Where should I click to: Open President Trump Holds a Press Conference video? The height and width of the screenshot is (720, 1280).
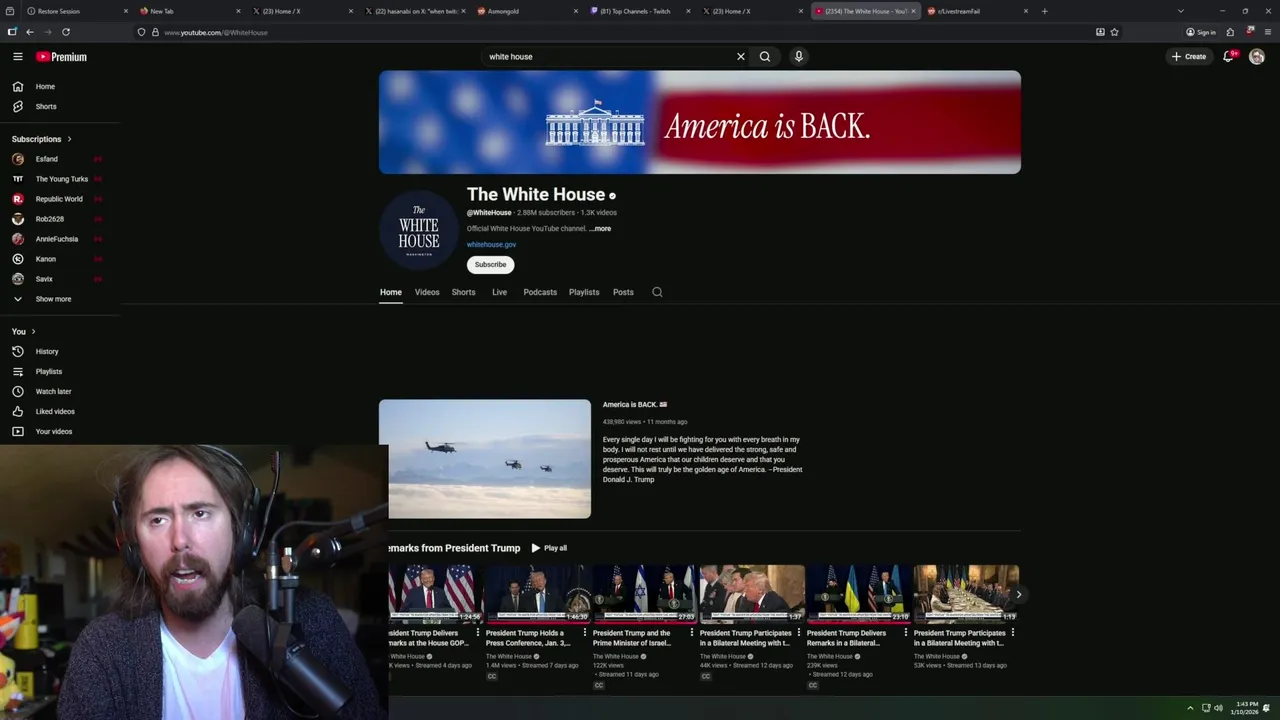click(x=538, y=595)
